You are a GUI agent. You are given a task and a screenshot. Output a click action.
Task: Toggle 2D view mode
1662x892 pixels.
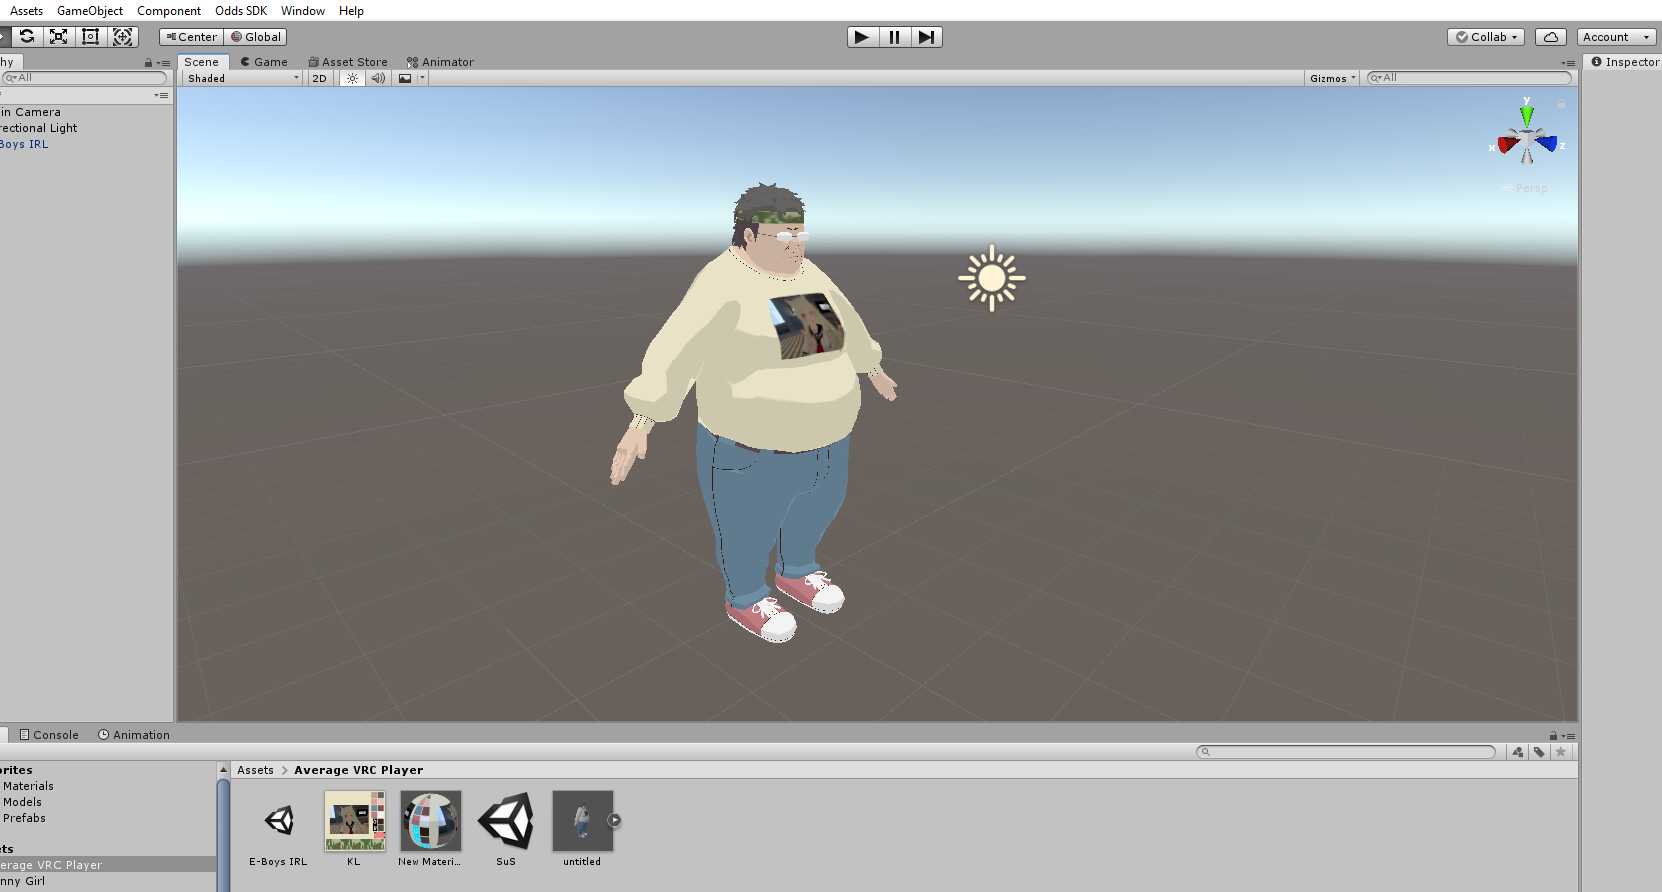pos(319,78)
